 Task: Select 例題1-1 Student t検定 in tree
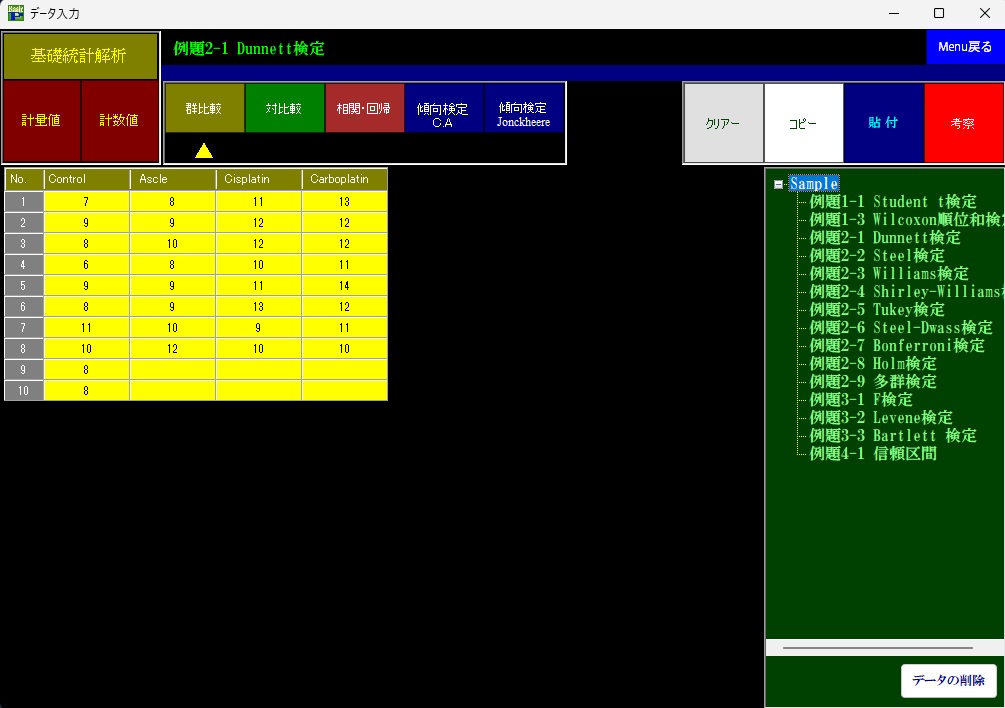[x=892, y=202]
